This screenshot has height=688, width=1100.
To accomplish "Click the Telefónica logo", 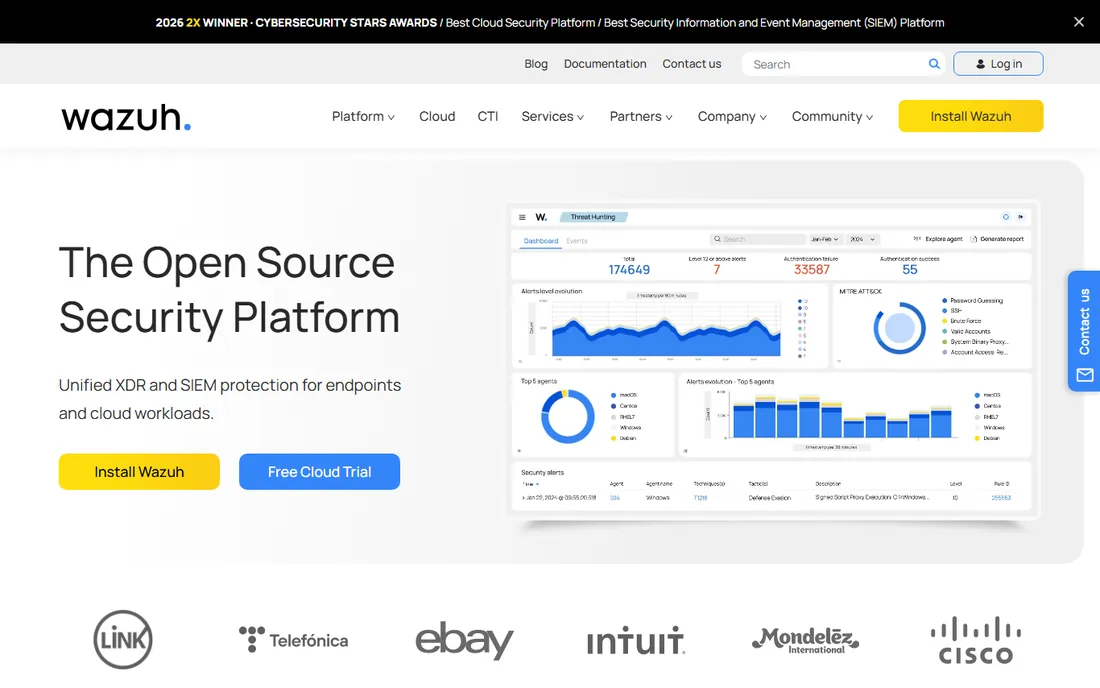I will point(293,640).
